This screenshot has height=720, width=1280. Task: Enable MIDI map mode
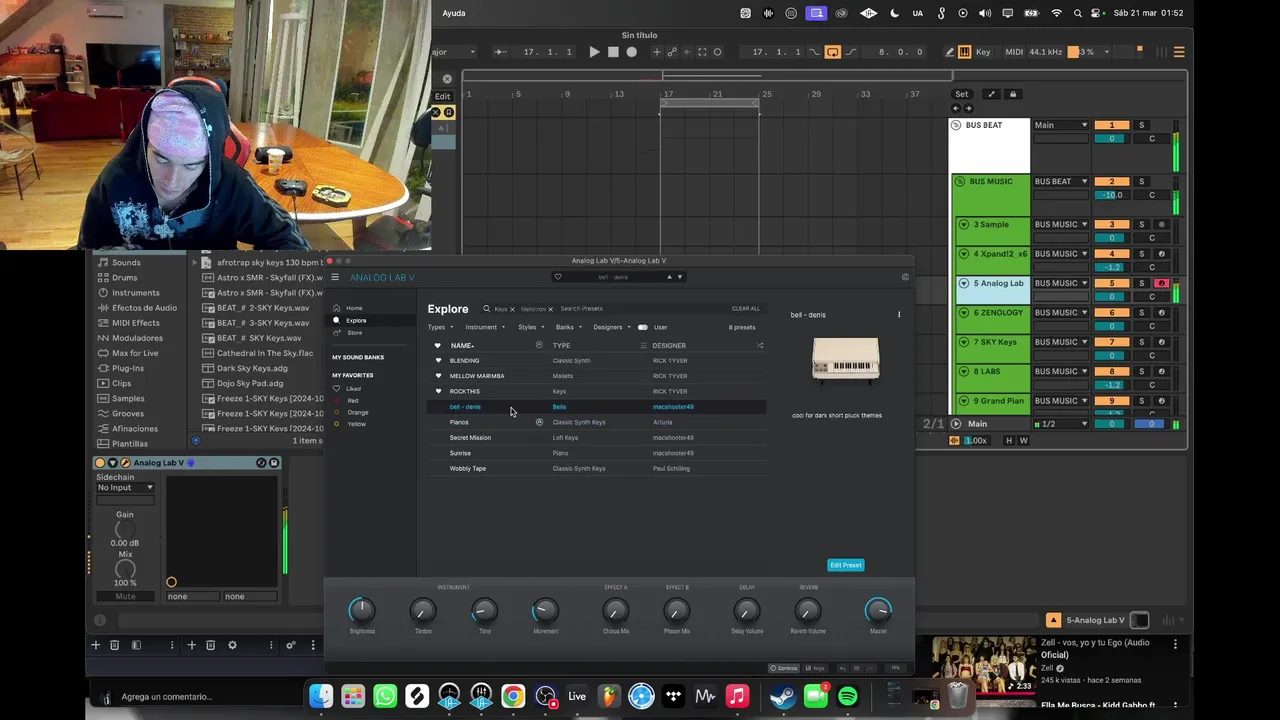[x=1014, y=52]
